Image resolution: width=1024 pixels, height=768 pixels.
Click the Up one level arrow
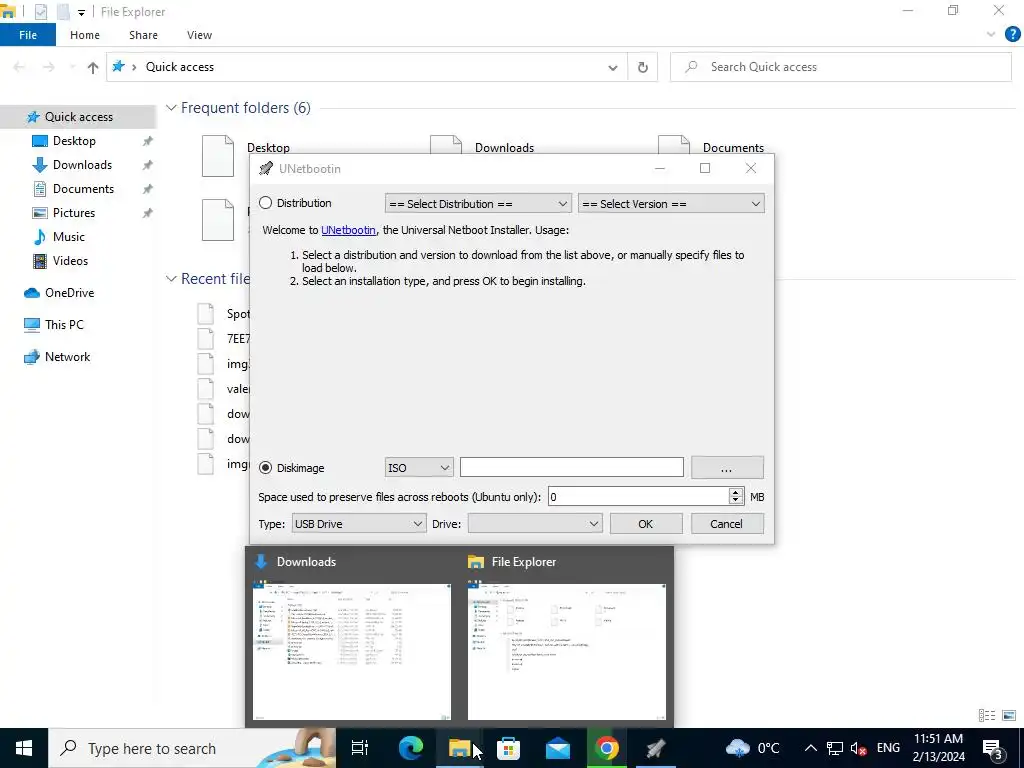(x=93, y=67)
